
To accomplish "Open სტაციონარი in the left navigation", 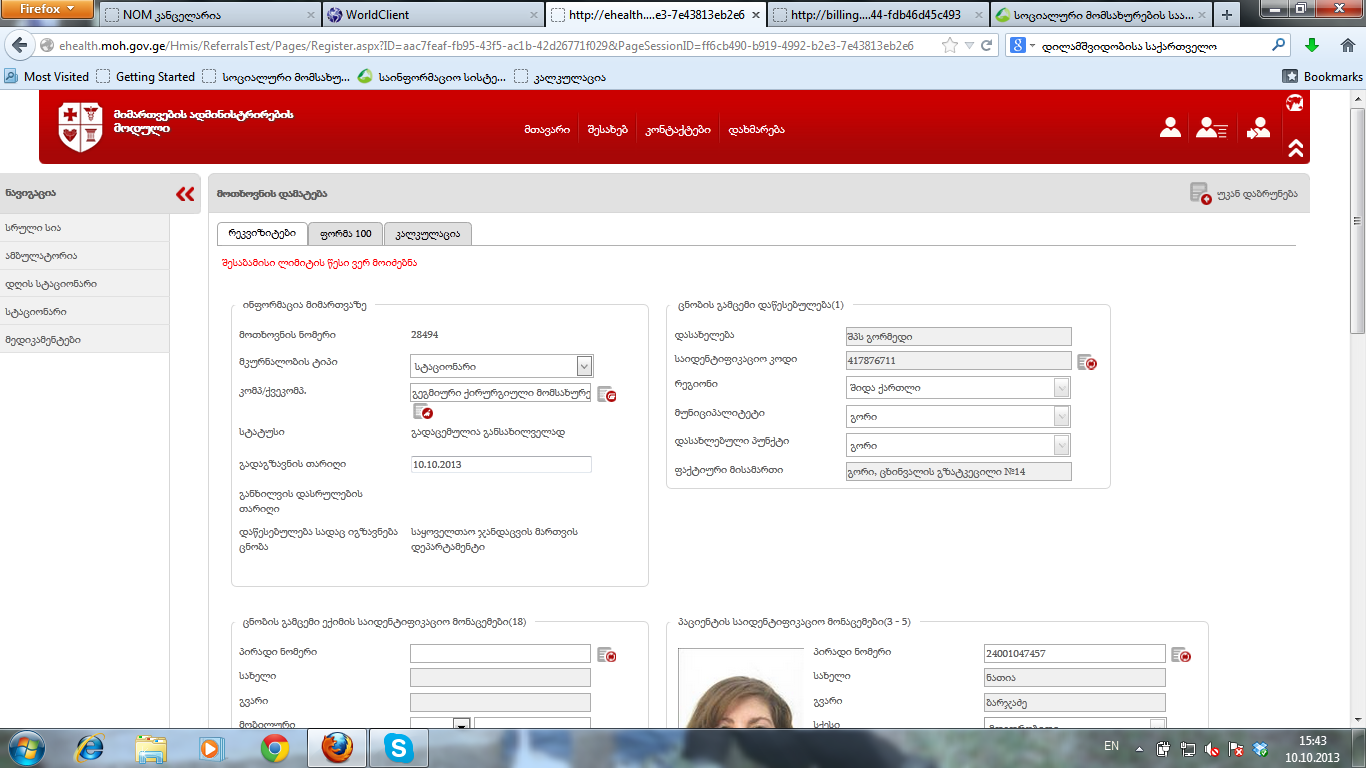I will pos(36,312).
